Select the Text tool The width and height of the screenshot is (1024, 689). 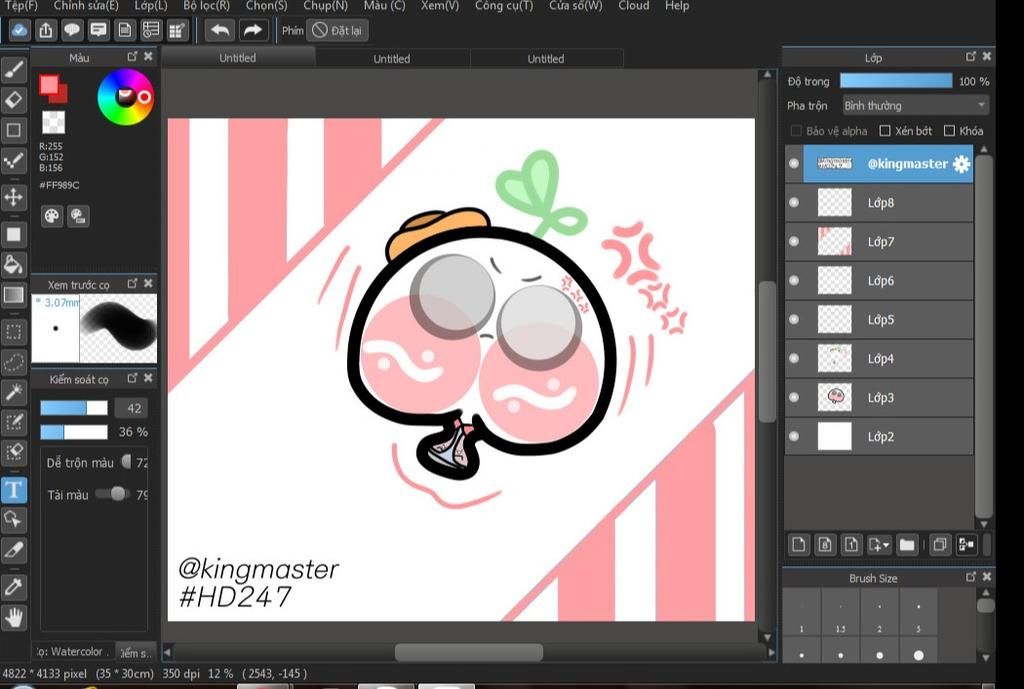click(x=14, y=489)
